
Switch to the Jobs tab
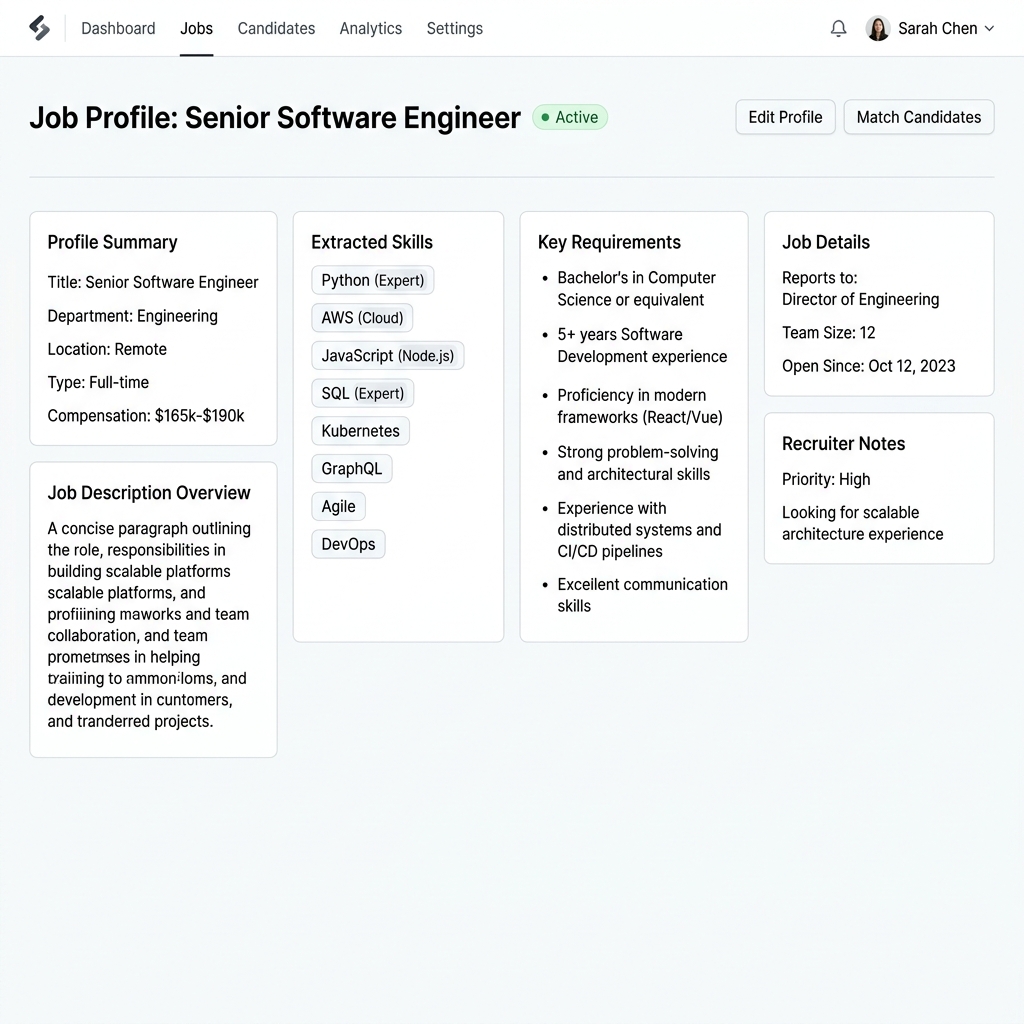point(196,28)
